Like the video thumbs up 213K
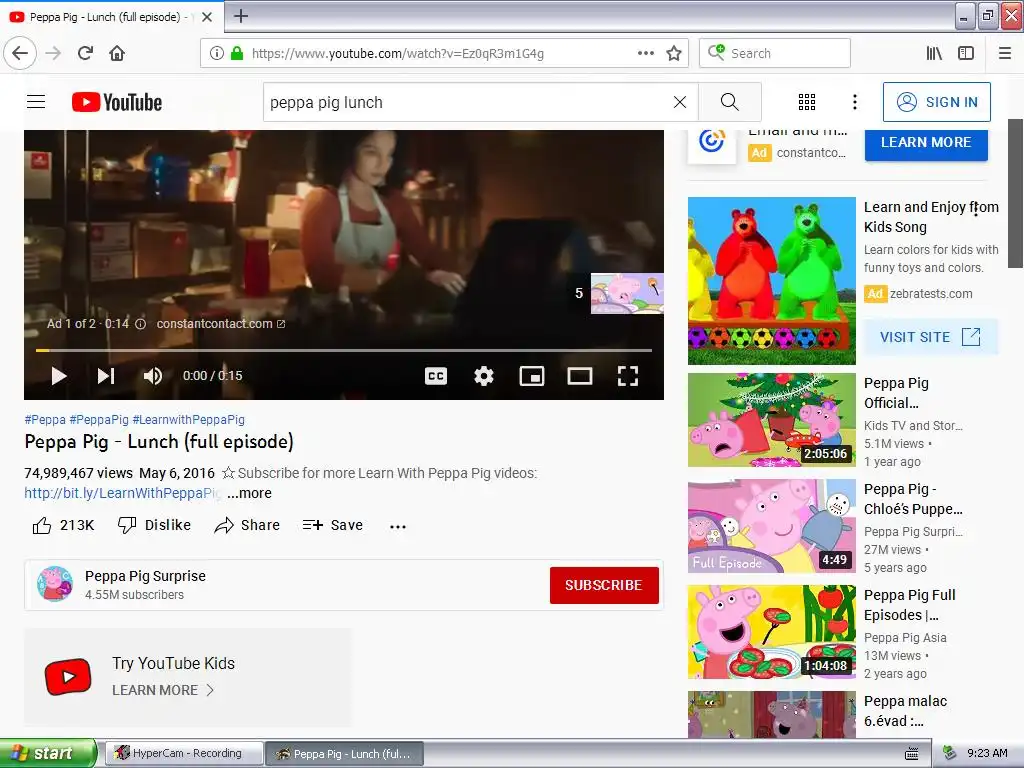The height and width of the screenshot is (768, 1024). (63, 525)
